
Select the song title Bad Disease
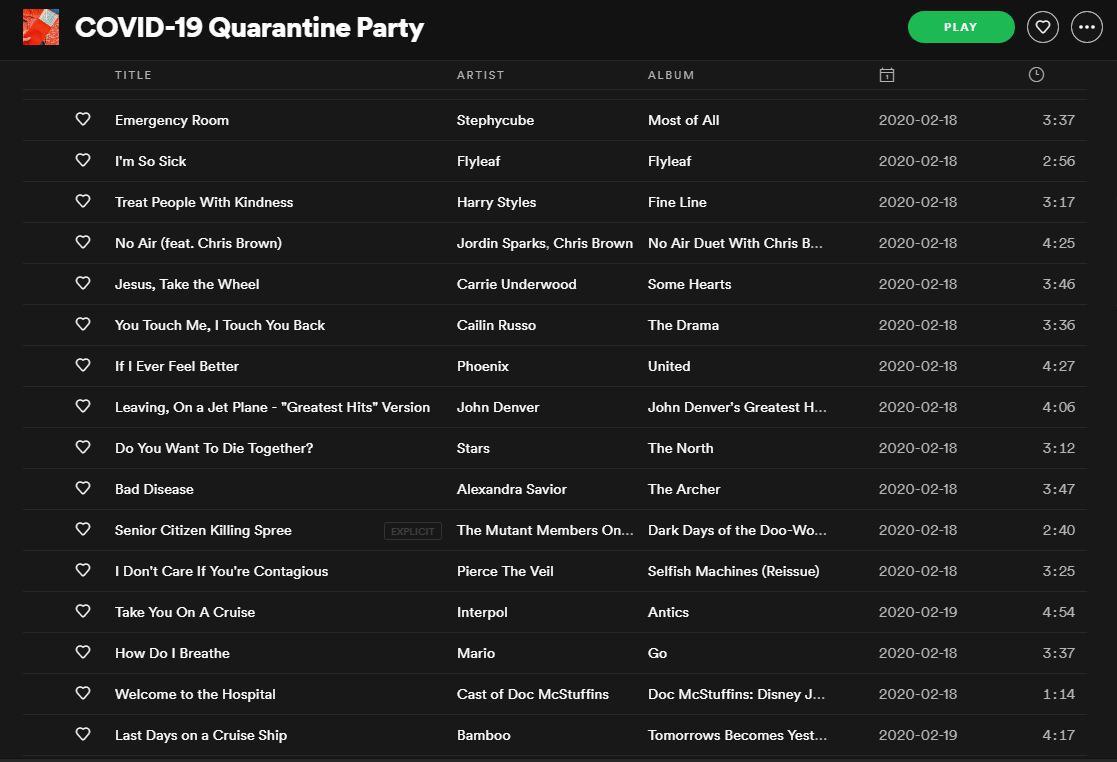click(154, 489)
